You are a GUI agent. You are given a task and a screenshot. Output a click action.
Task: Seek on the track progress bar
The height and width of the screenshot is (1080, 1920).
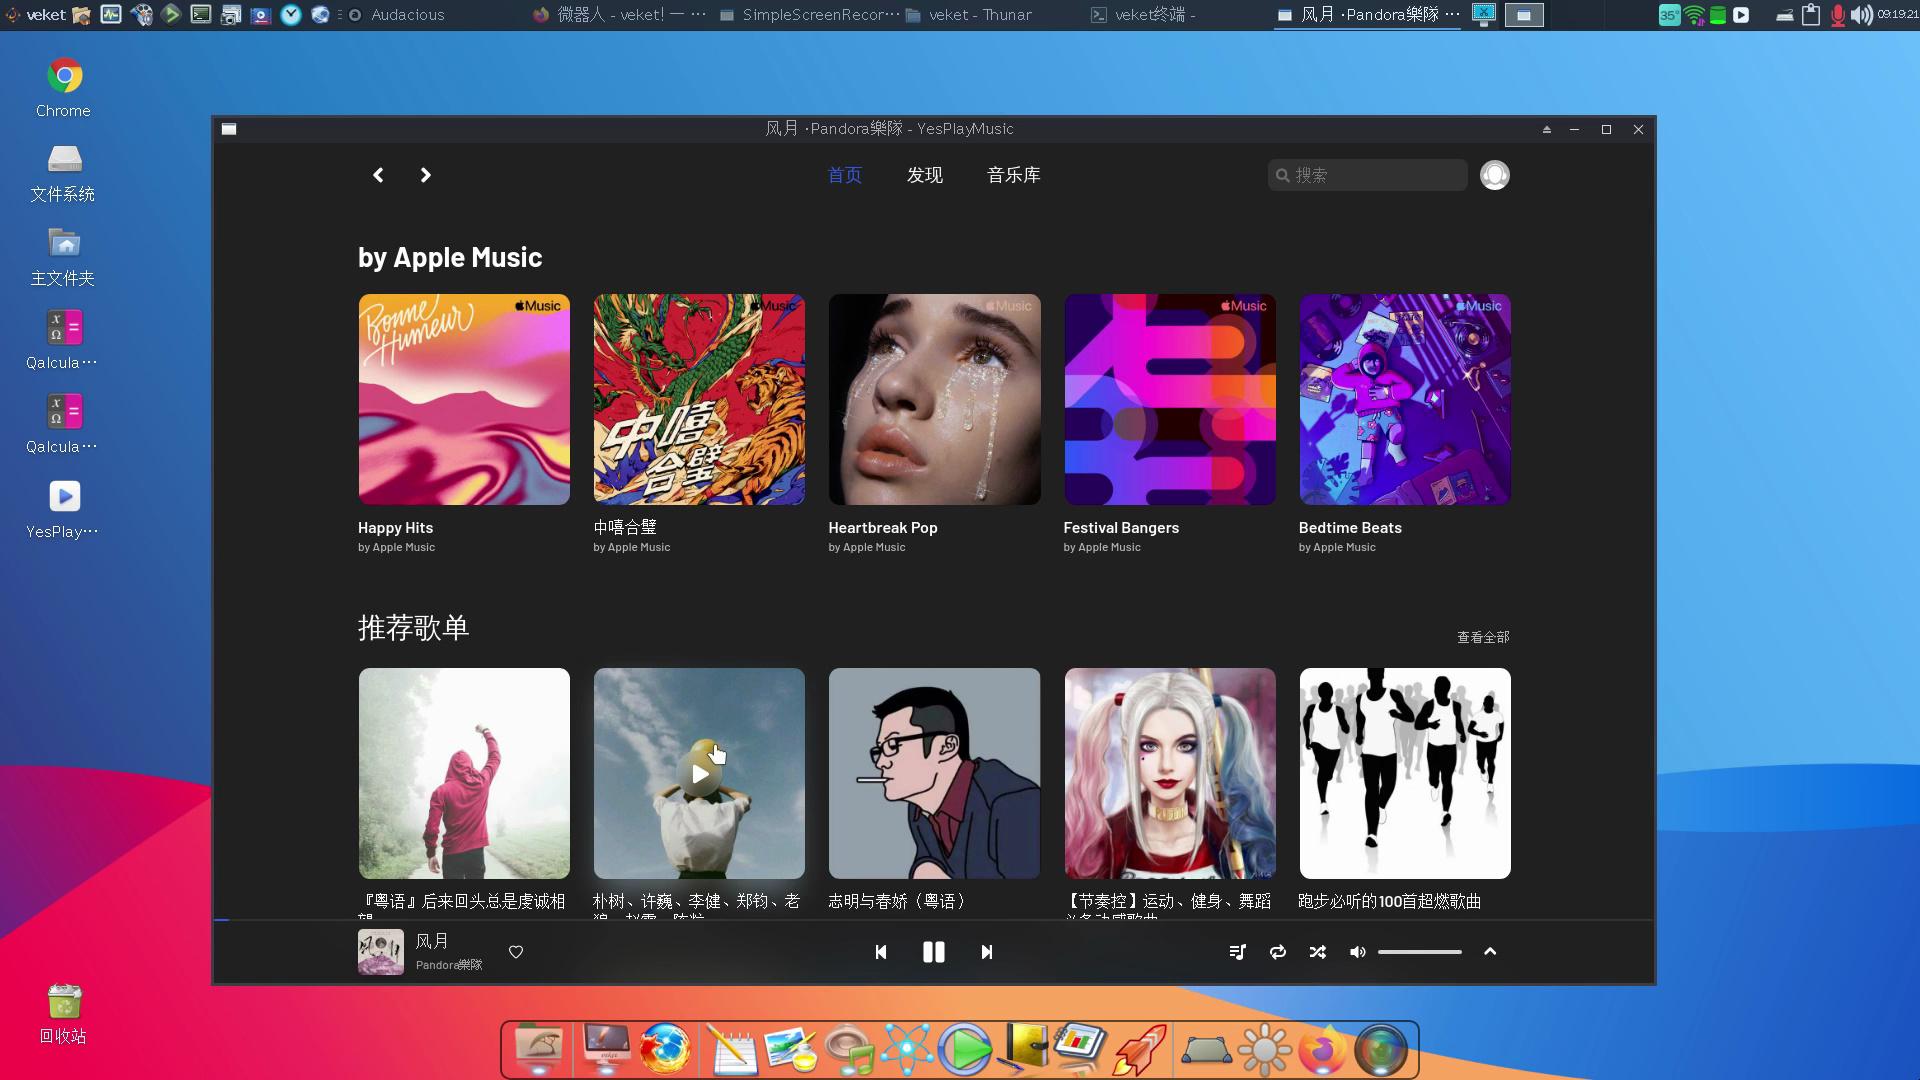coord(934,920)
